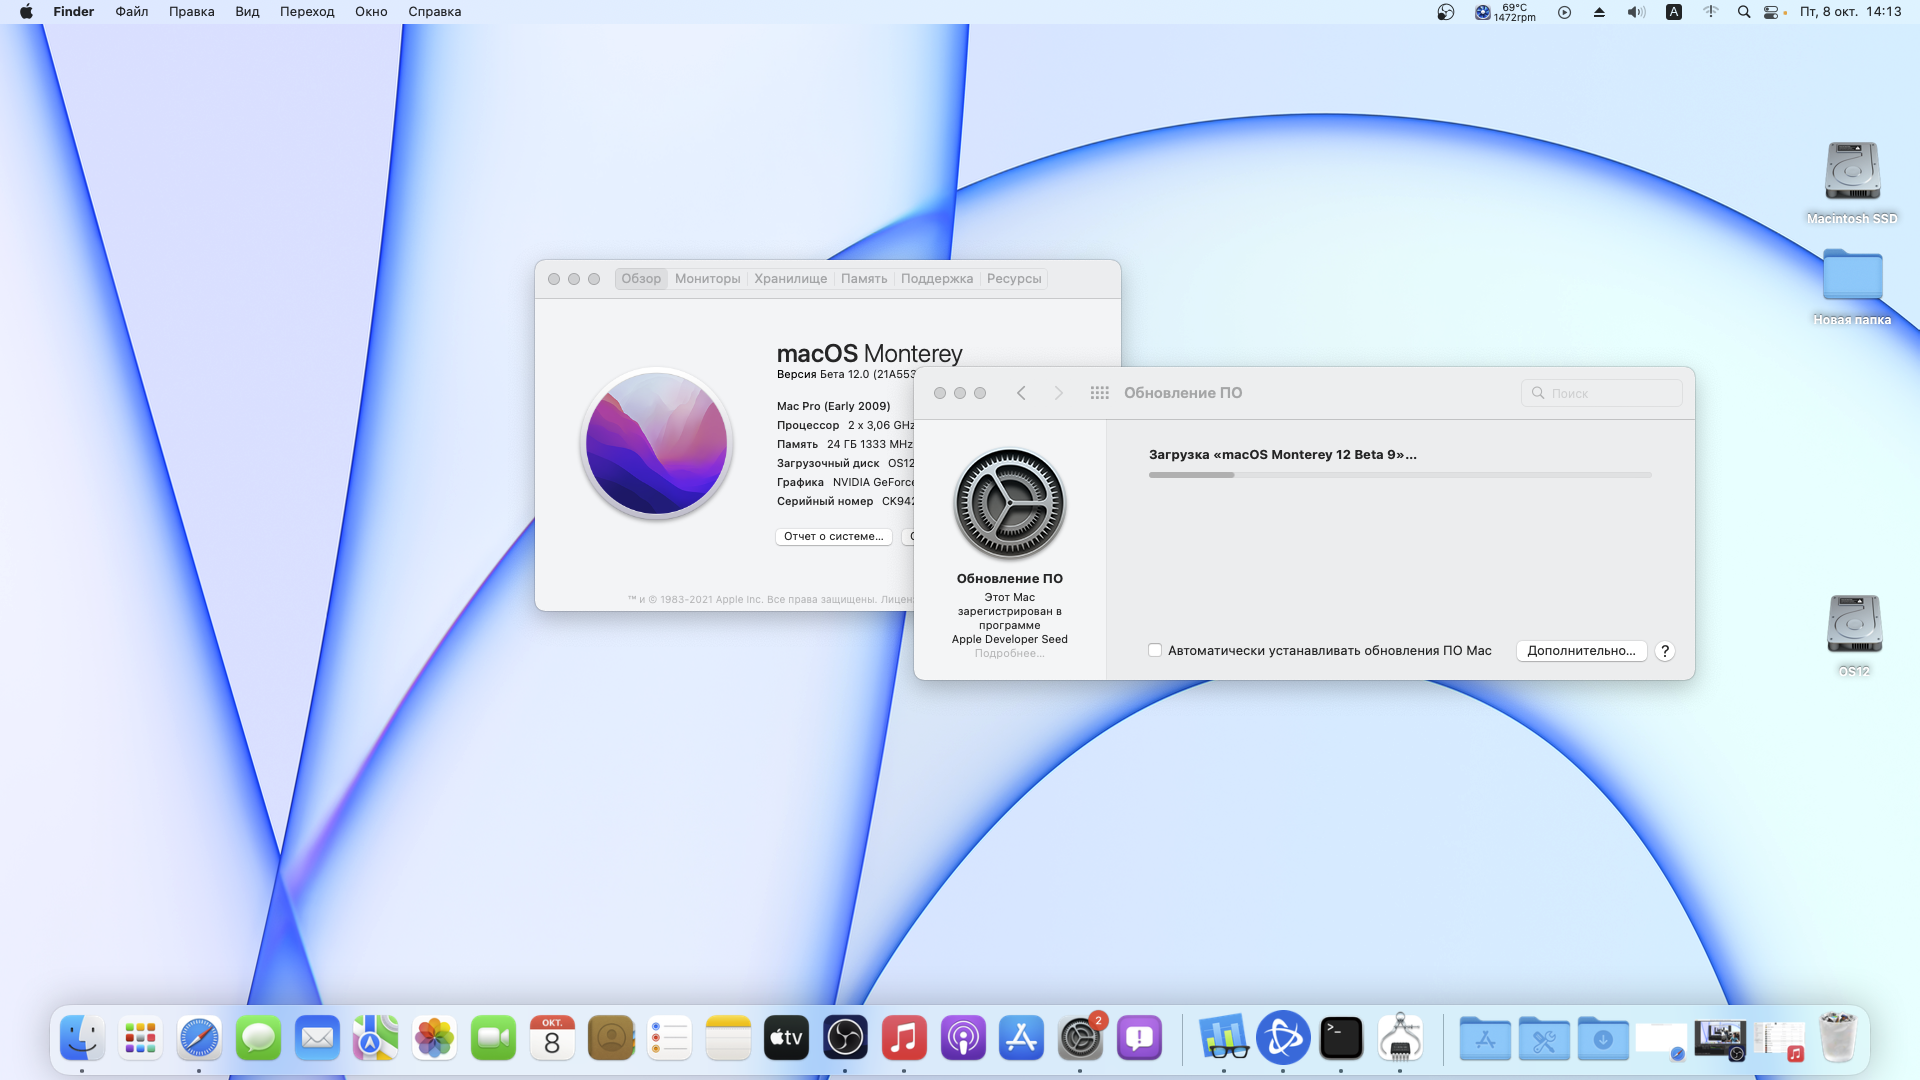The width and height of the screenshot is (1920, 1080).
Task: Open the Правка menu
Action: click(x=191, y=12)
